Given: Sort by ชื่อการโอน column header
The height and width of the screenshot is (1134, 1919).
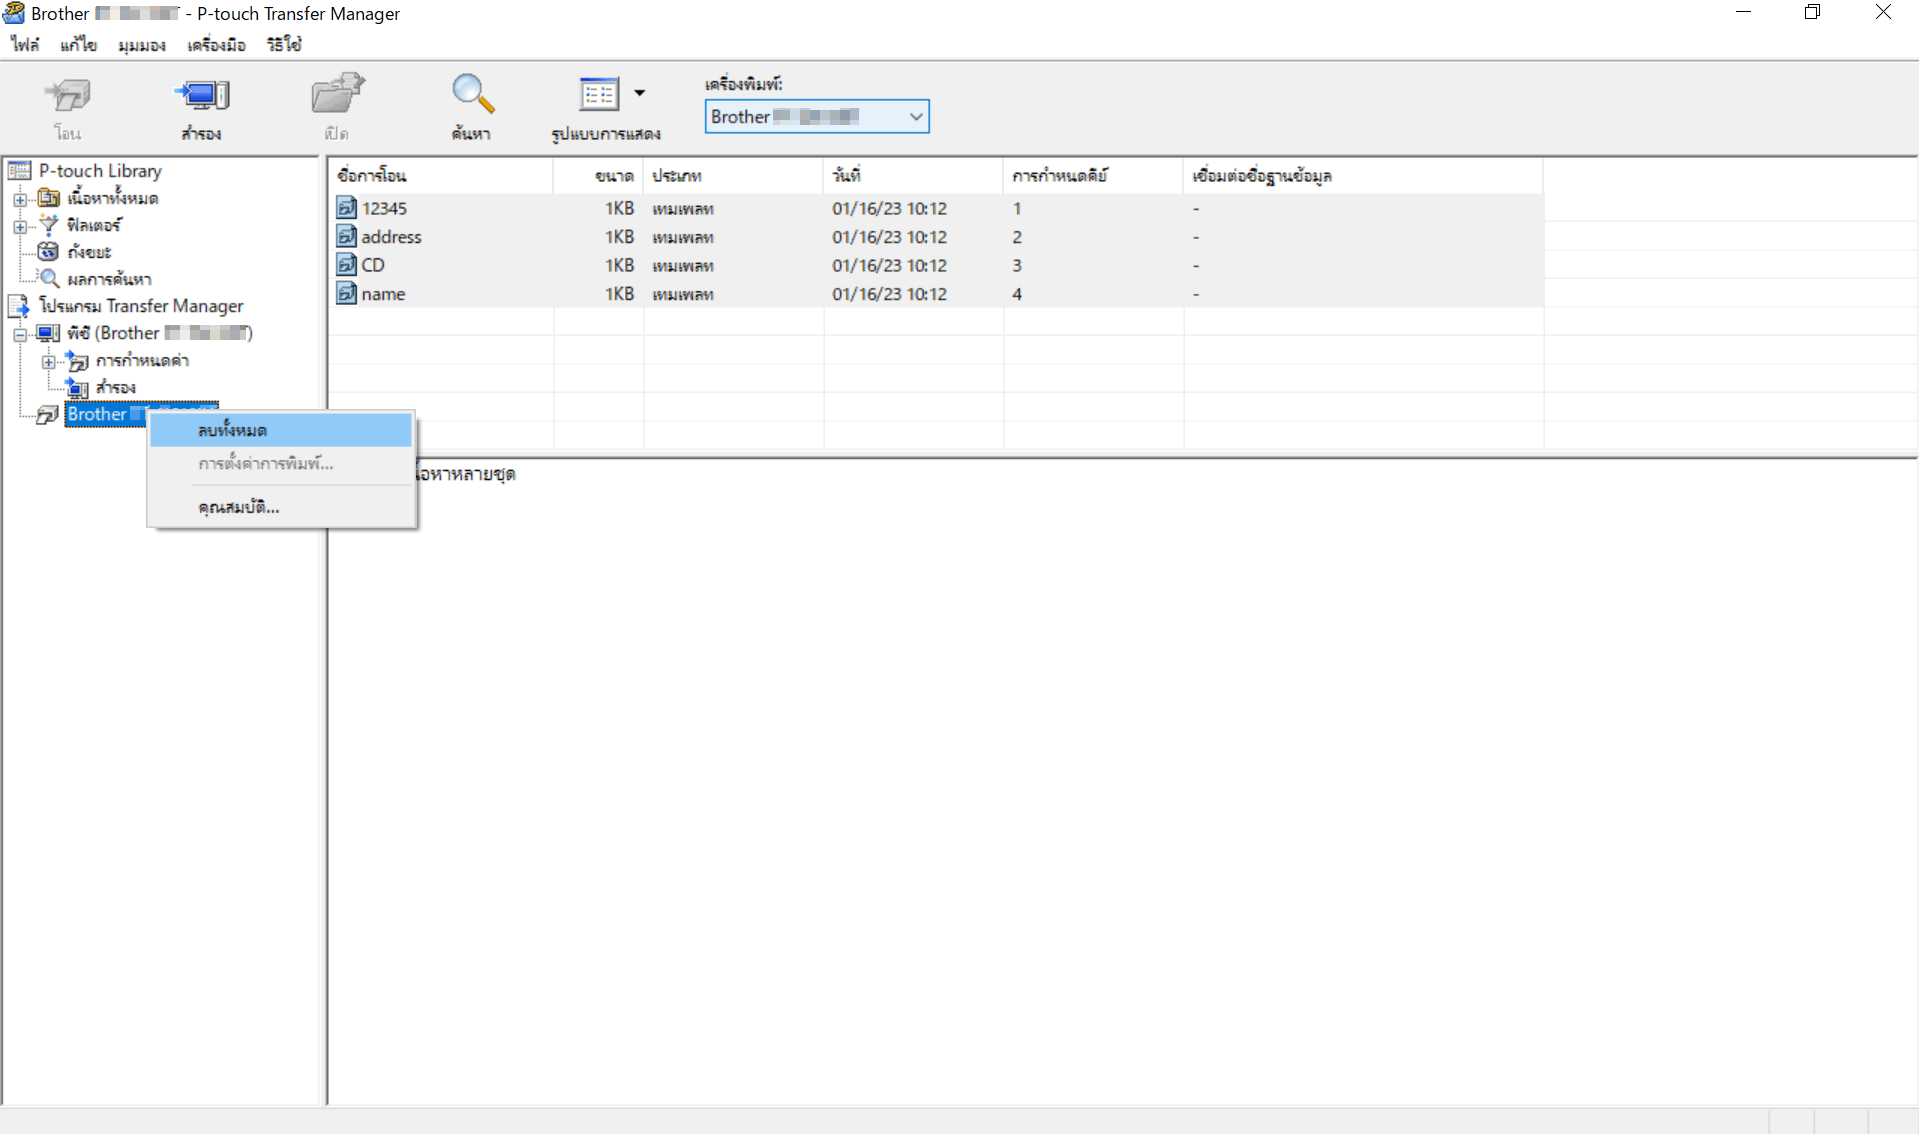Looking at the screenshot, I should [441, 176].
